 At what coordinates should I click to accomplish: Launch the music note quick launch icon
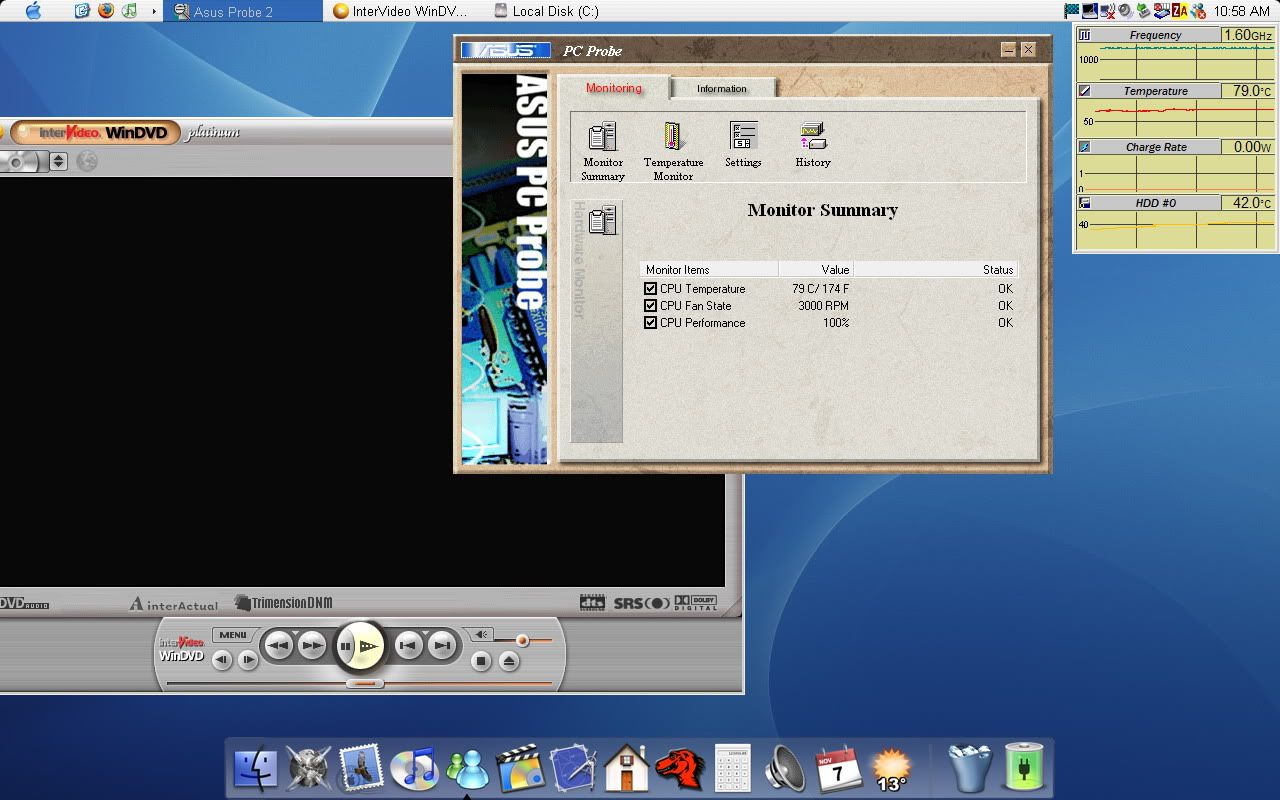pyautogui.click(x=129, y=11)
